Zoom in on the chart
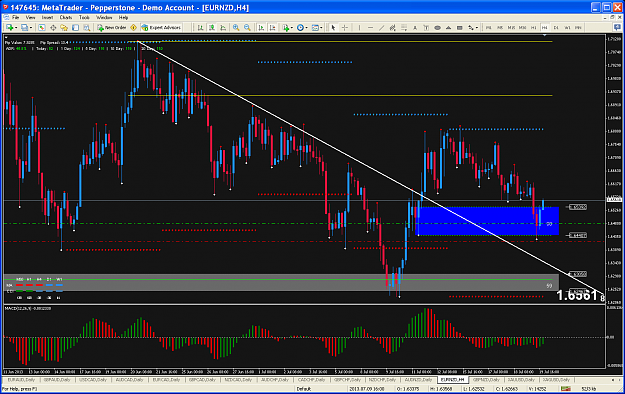Image resolution: width=625 pixels, height=394 pixels. [236, 28]
